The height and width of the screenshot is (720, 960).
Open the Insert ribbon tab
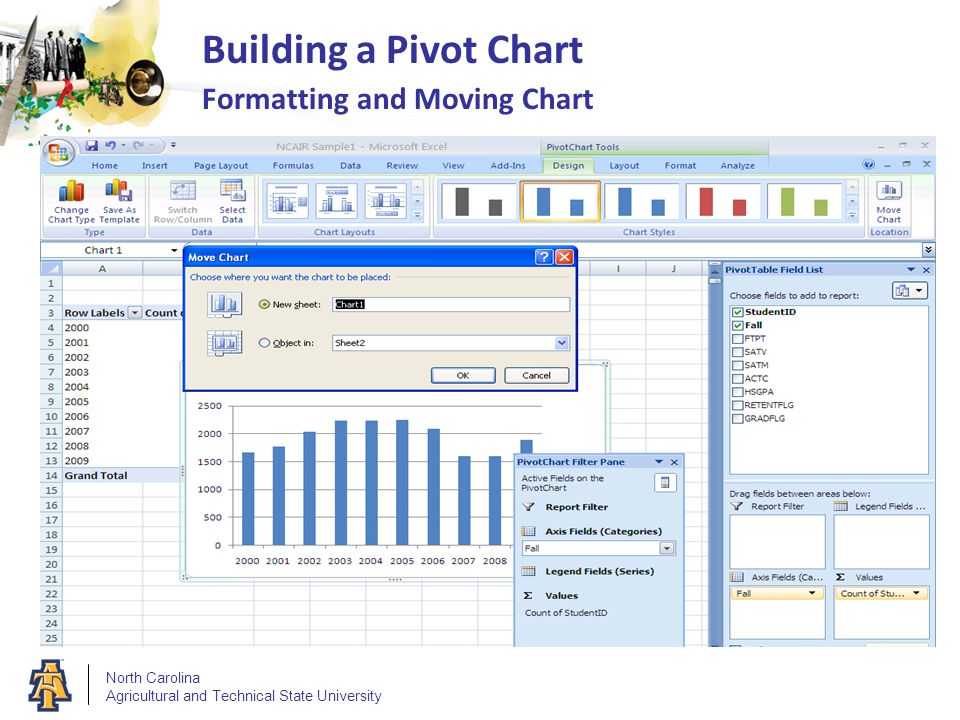(155, 165)
